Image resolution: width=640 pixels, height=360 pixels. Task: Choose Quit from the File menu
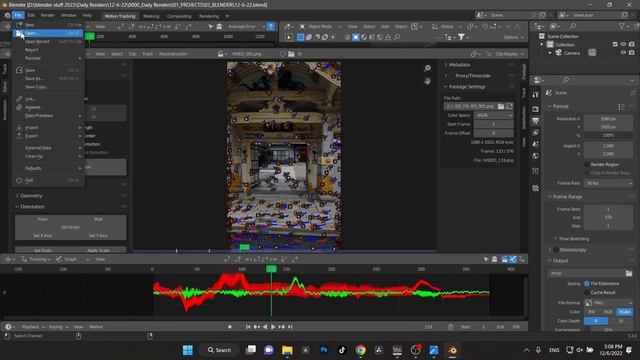(x=48, y=180)
